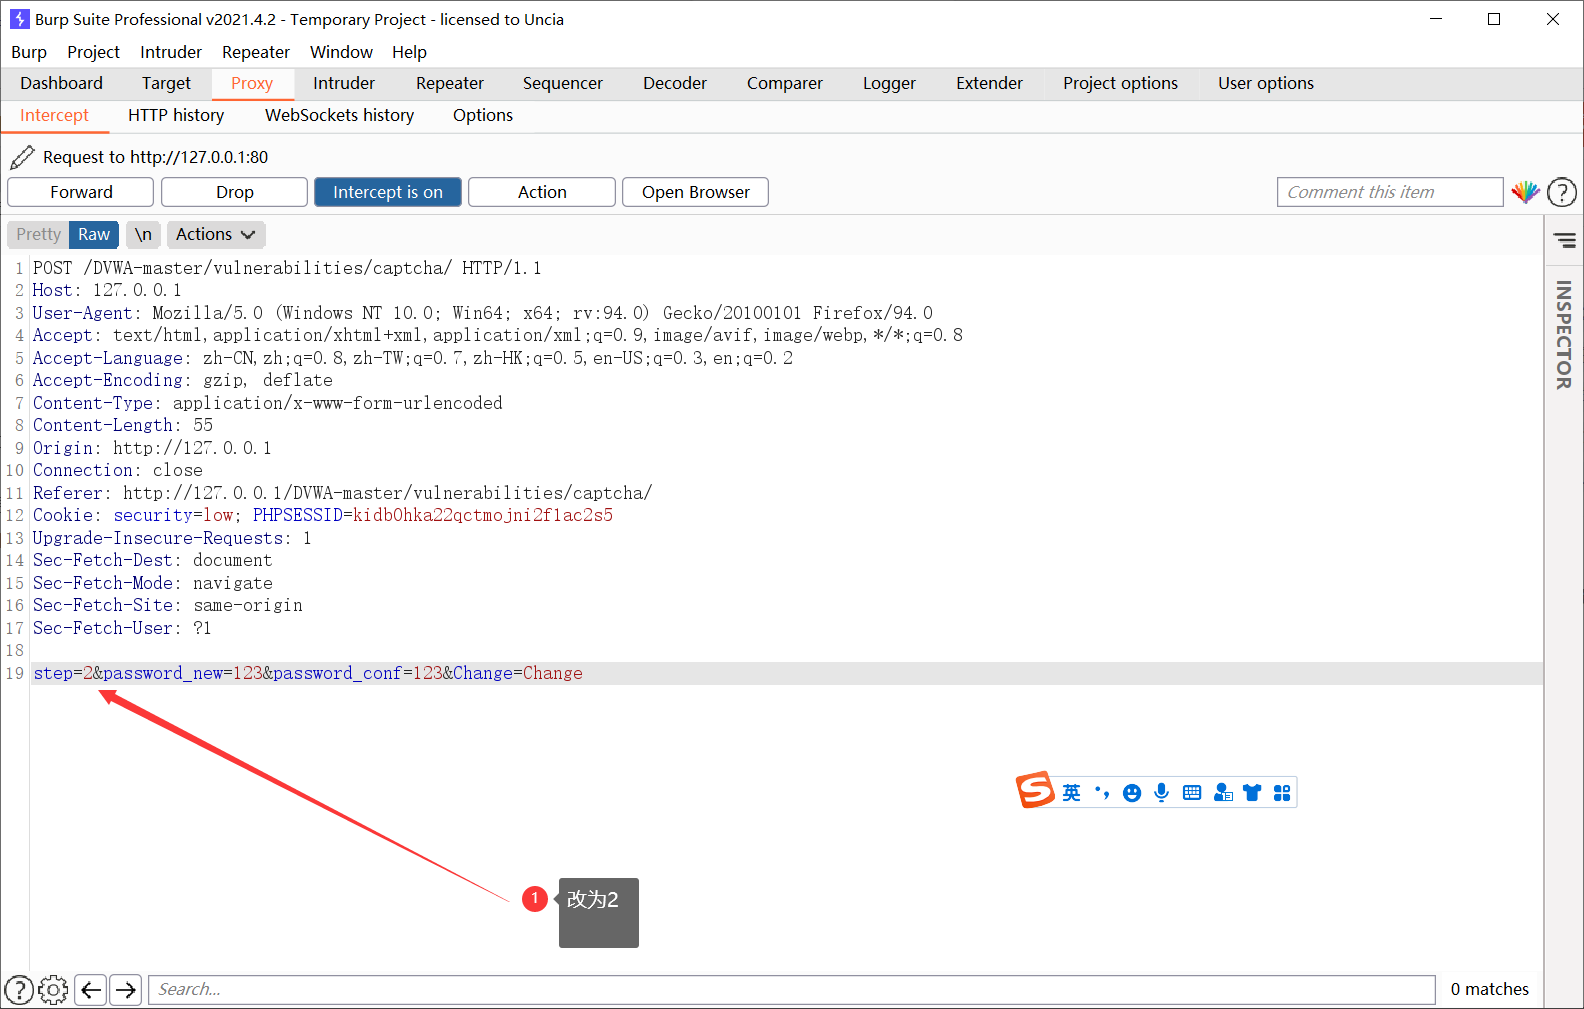Open Sogou skin shirt icon
The width and height of the screenshot is (1584, 1009).
click(1252, 793)
